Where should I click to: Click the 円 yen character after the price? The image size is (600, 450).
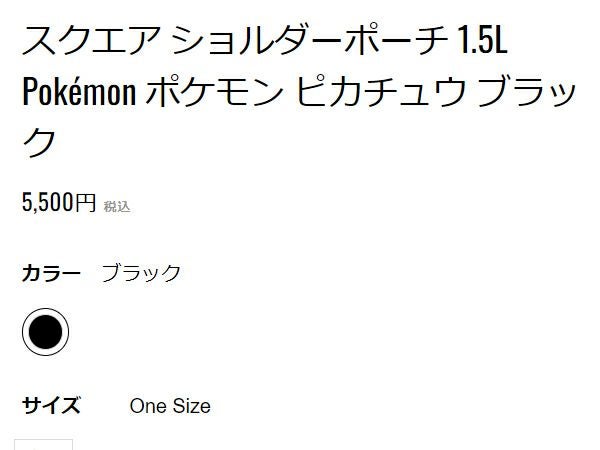pos(86,204)
